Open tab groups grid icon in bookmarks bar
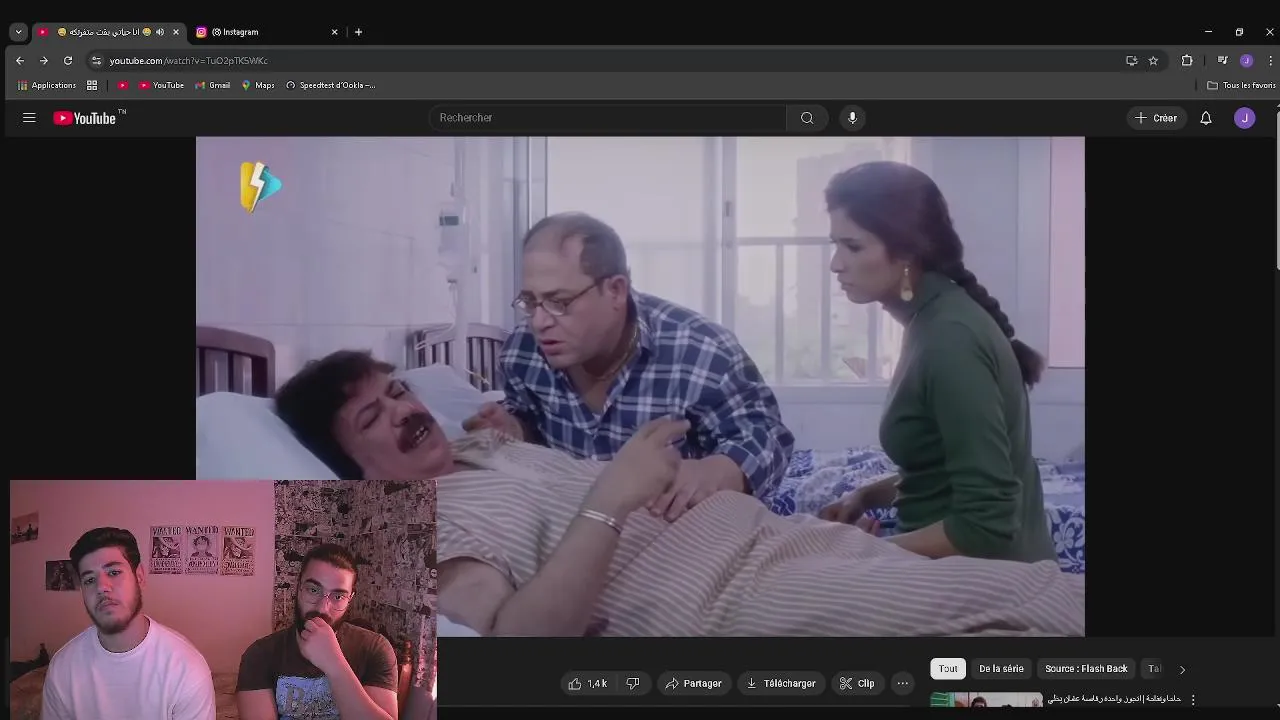The height and width of the screenshot is (720, 1280). 92,86
